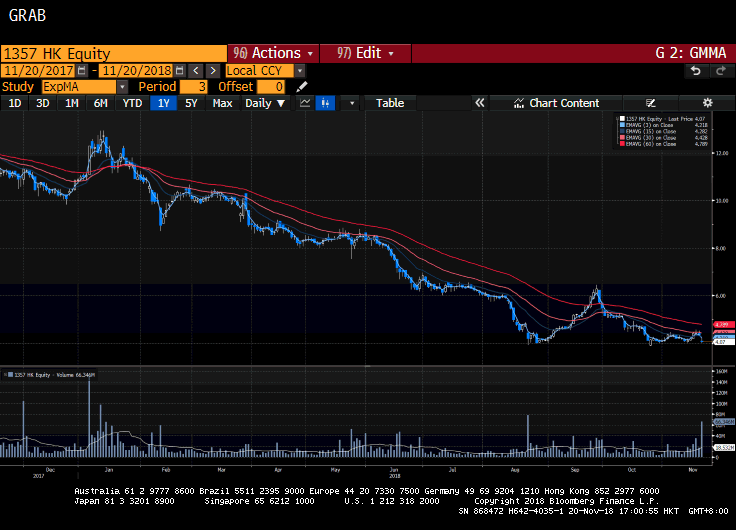Click red EMAVG (60) legend swatch

pos(622,144)
